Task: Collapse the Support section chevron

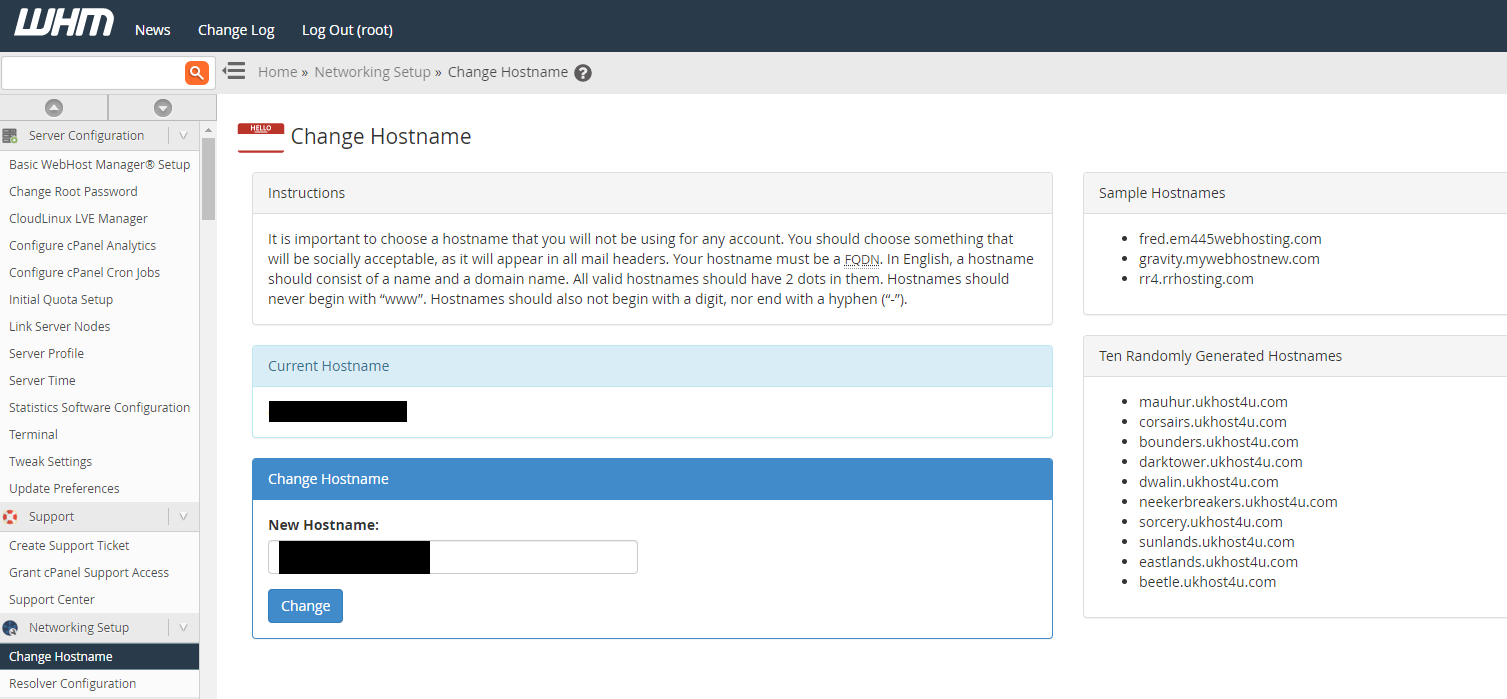Action: (x=183, y=516)
